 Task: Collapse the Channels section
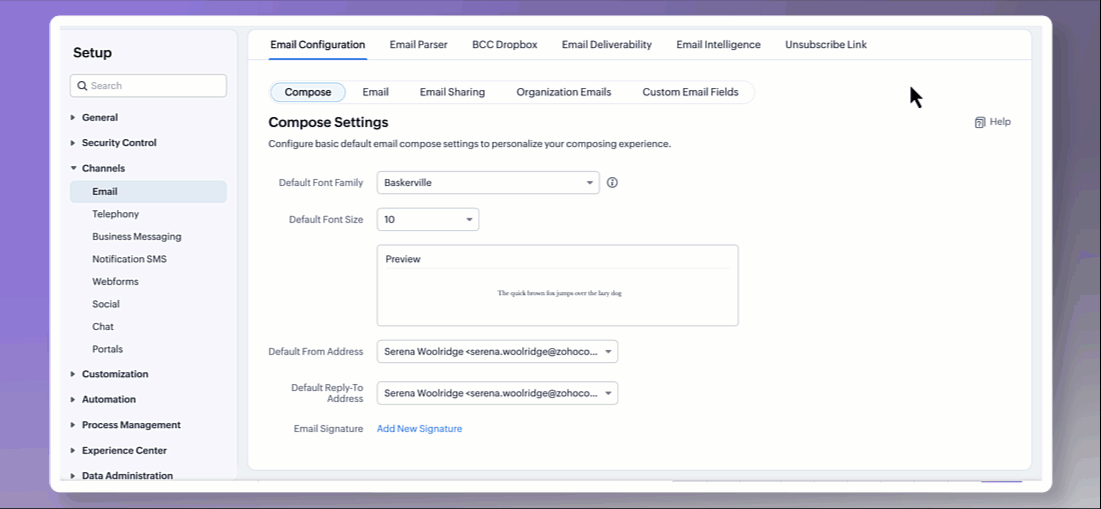pyautogui.click(x=103, y=168)
